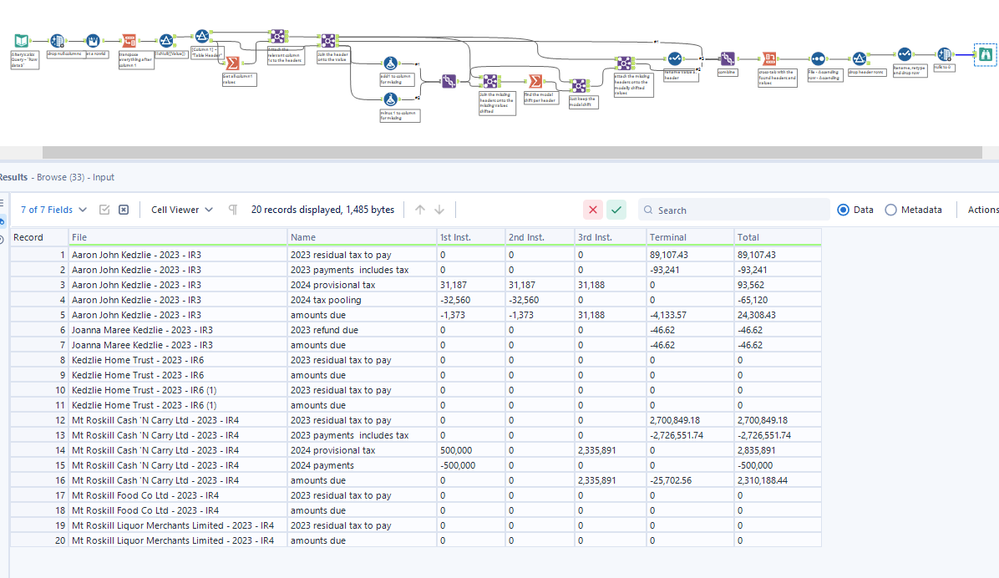Select the Input Data tool on canvas

pos(22,41)
